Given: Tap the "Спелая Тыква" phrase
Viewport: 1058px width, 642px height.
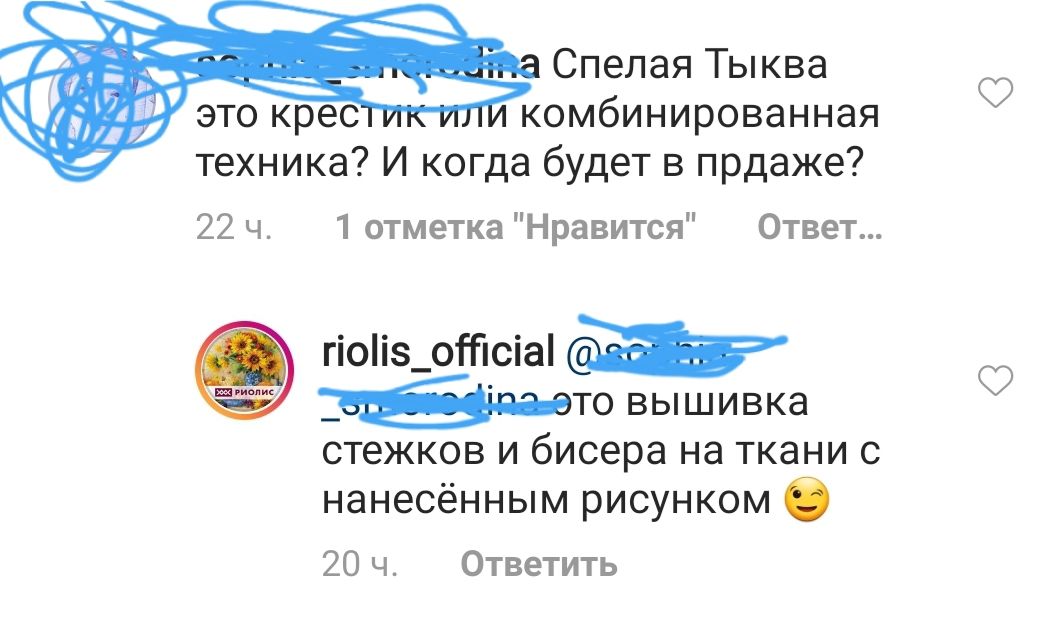Looking at the screenshot, I should click(x=690, y=65).
